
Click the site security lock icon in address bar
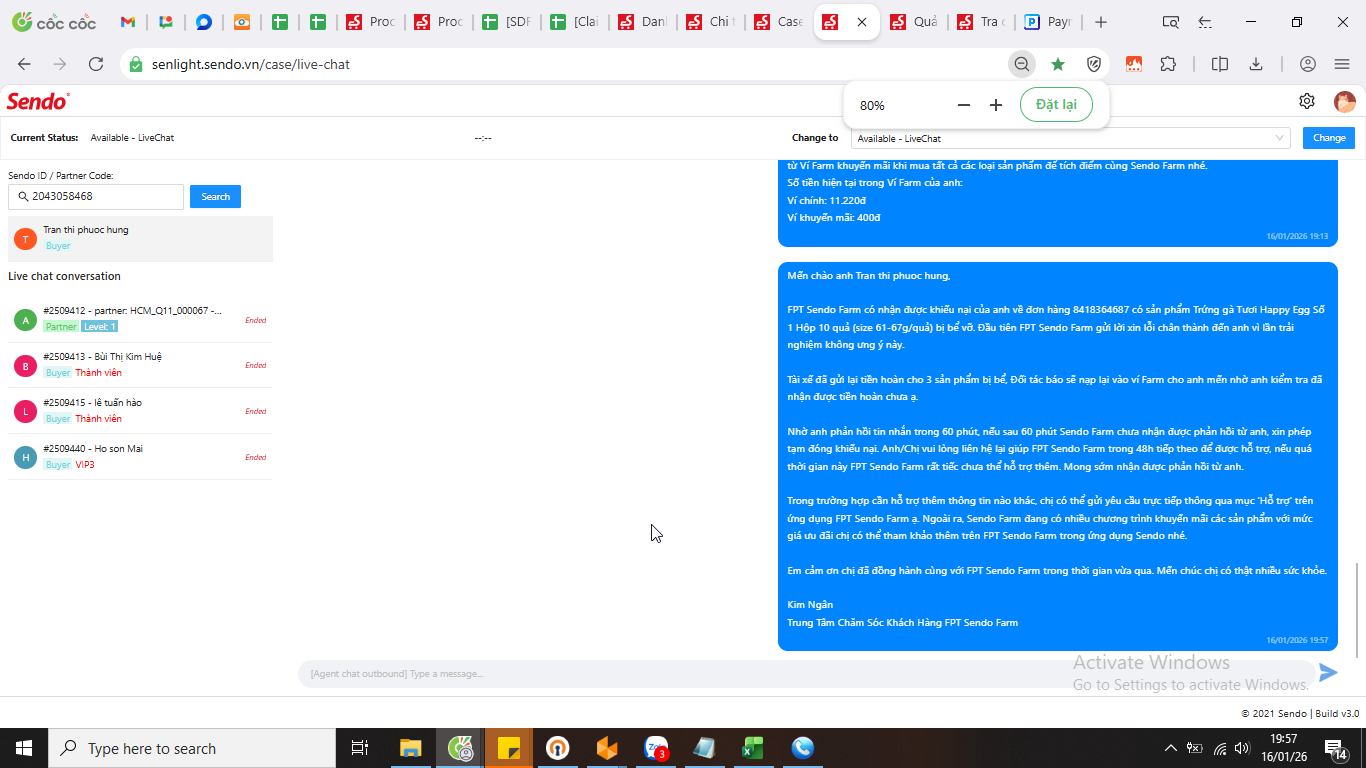pyautogui.click(x=136, y=64)
